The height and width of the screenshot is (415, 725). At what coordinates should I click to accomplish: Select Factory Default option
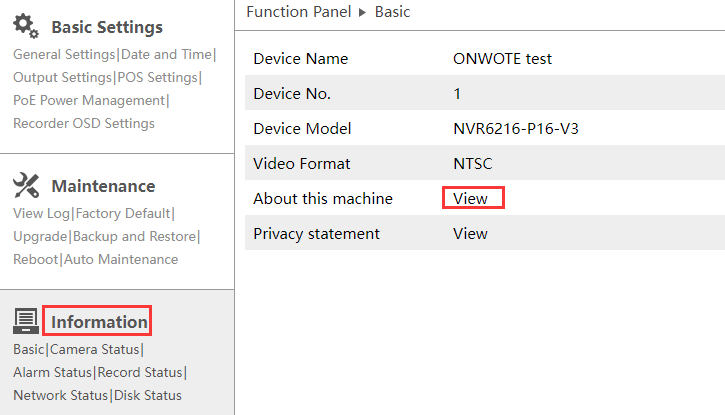(x=123, y=213)
